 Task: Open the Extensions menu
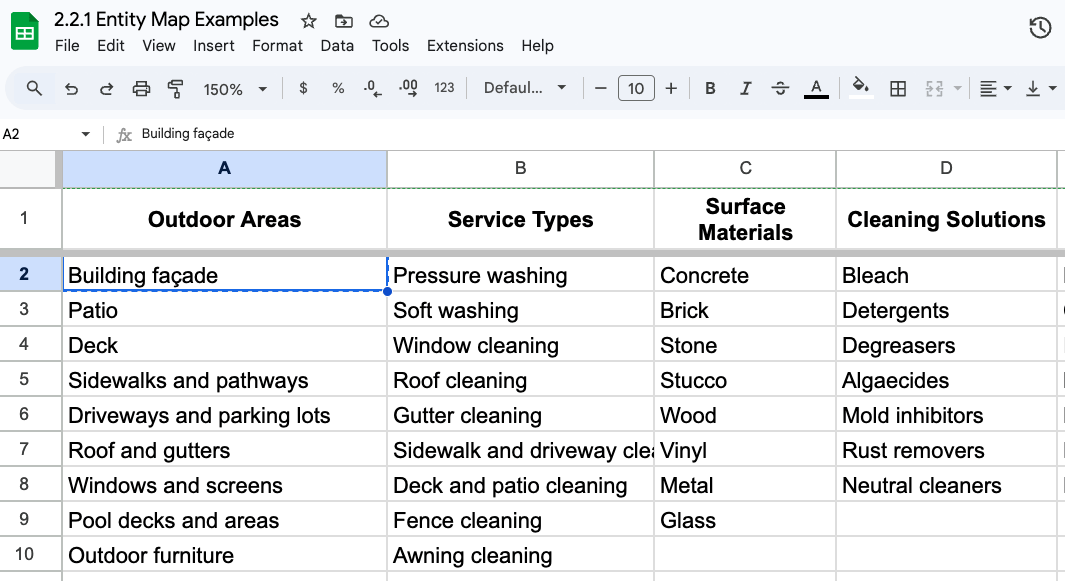click(465, 45)
